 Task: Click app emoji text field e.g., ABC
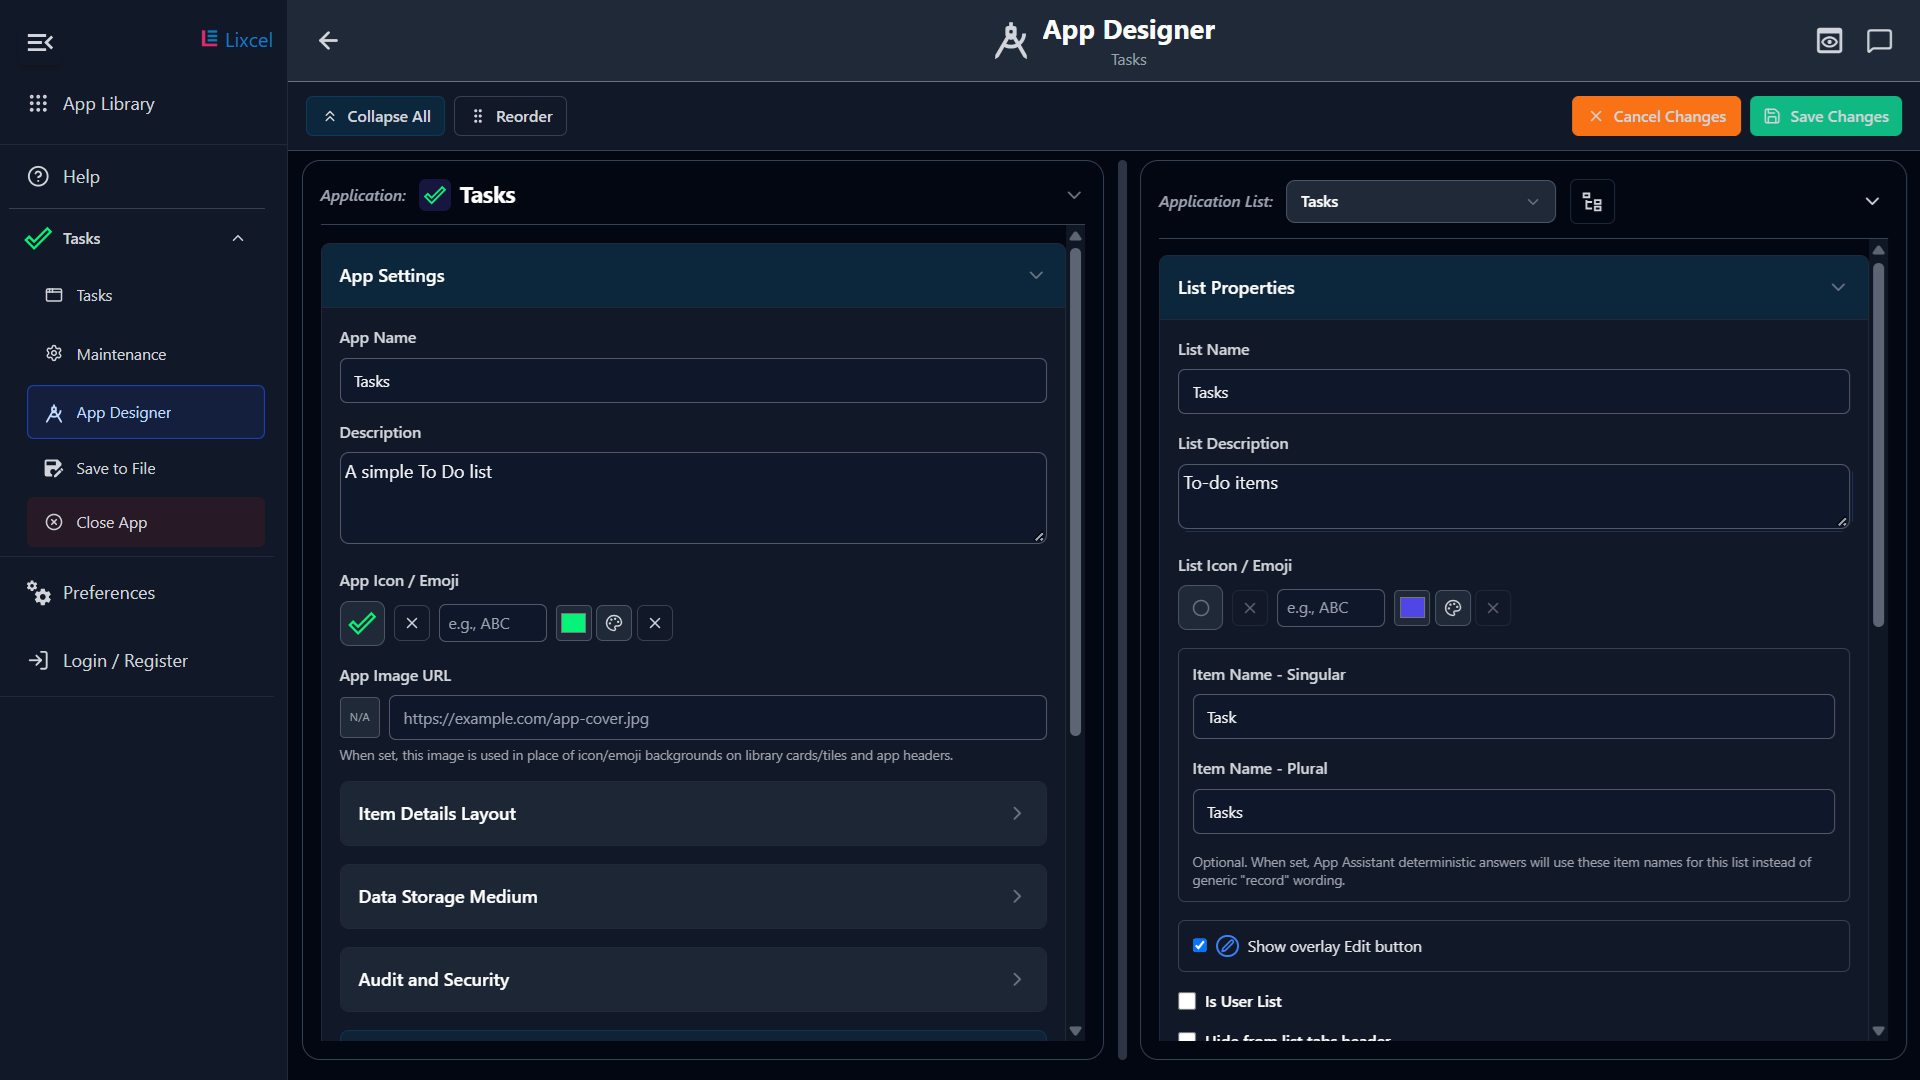pos(492,623)
